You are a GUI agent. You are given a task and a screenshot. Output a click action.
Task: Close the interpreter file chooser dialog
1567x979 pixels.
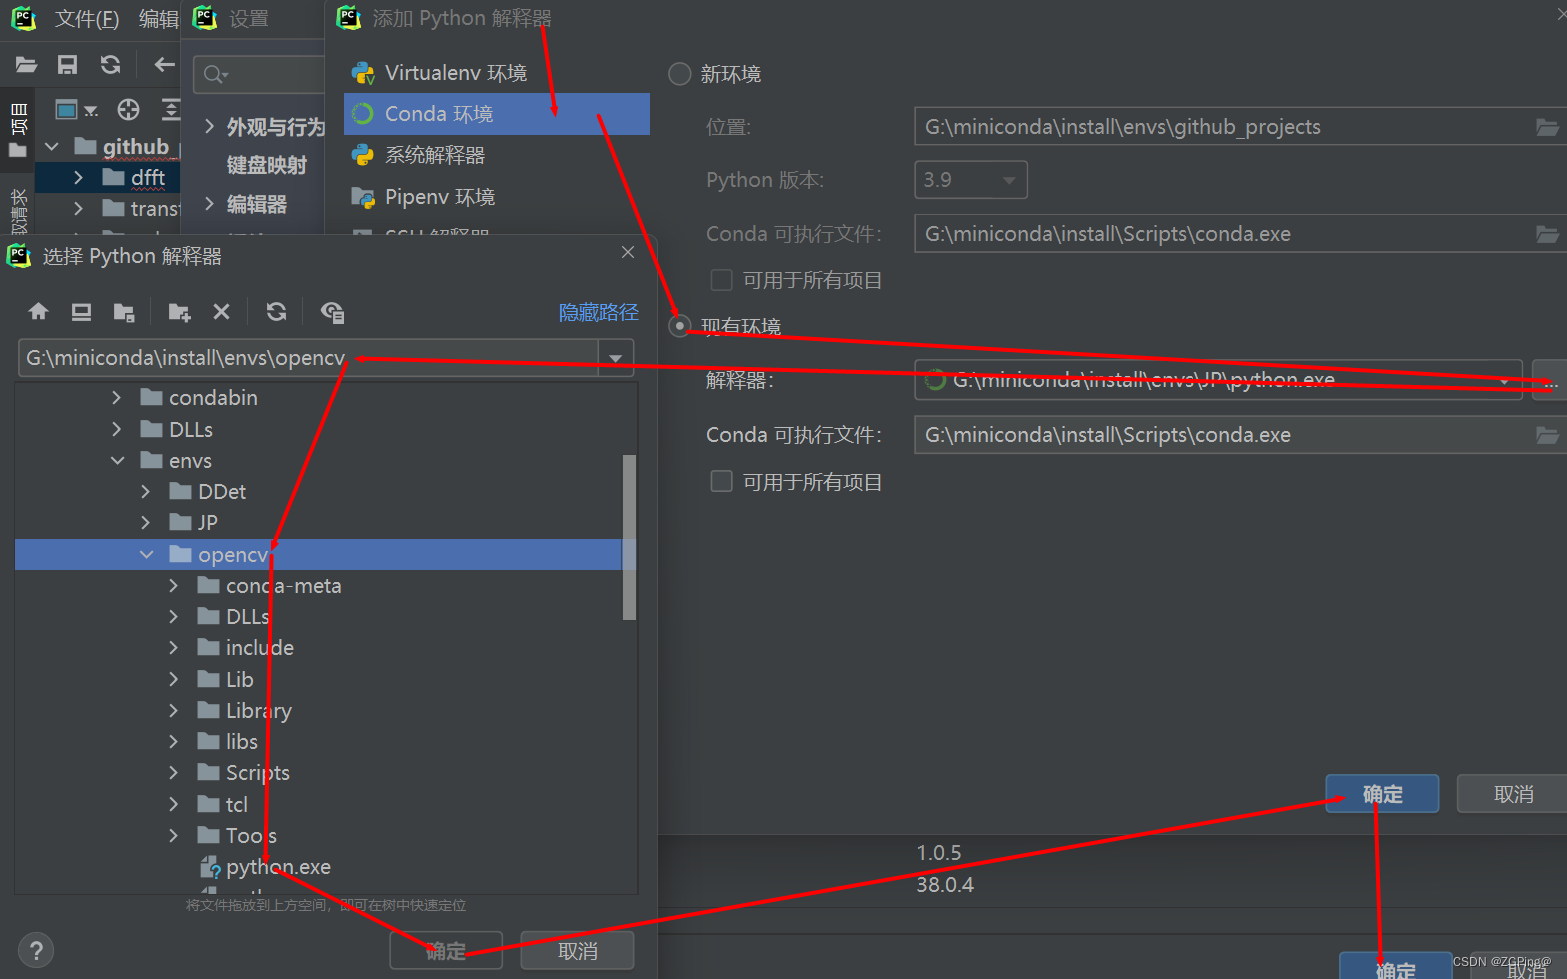click(x=628, y=252)
